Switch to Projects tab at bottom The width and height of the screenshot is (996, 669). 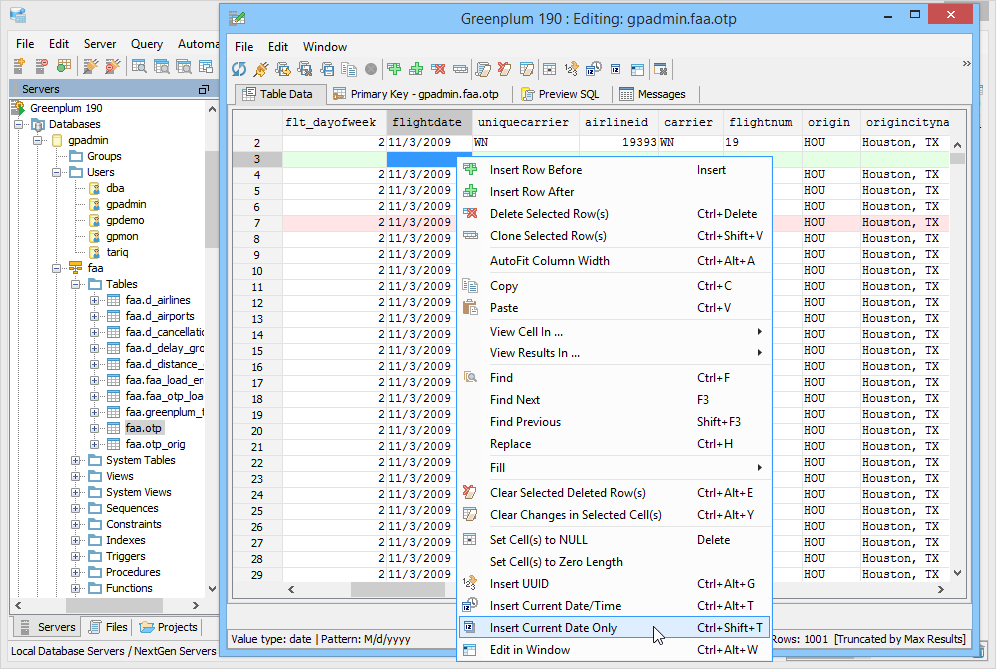(x=169, y=627)
